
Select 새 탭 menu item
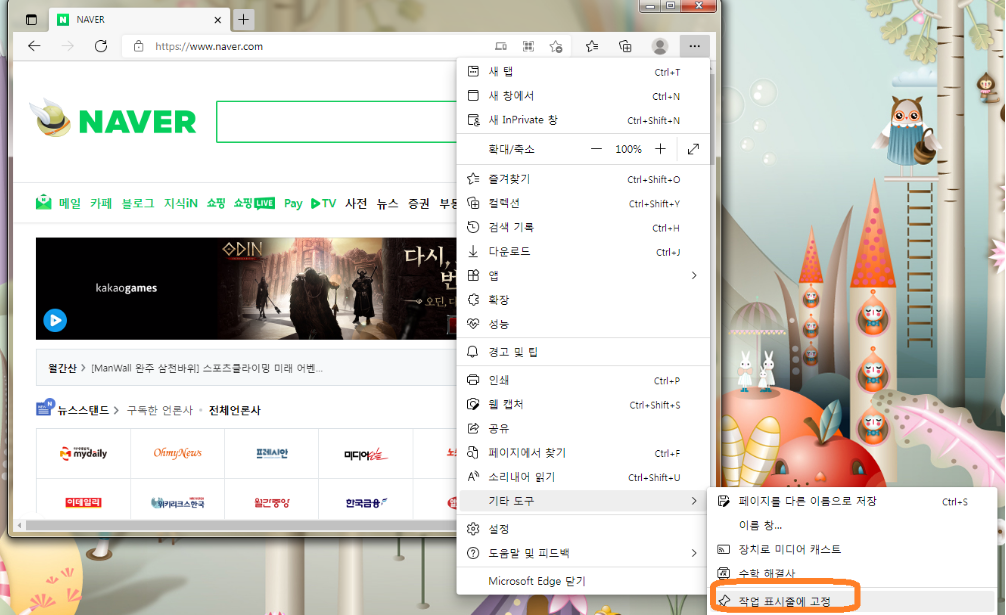click(583, 71)
